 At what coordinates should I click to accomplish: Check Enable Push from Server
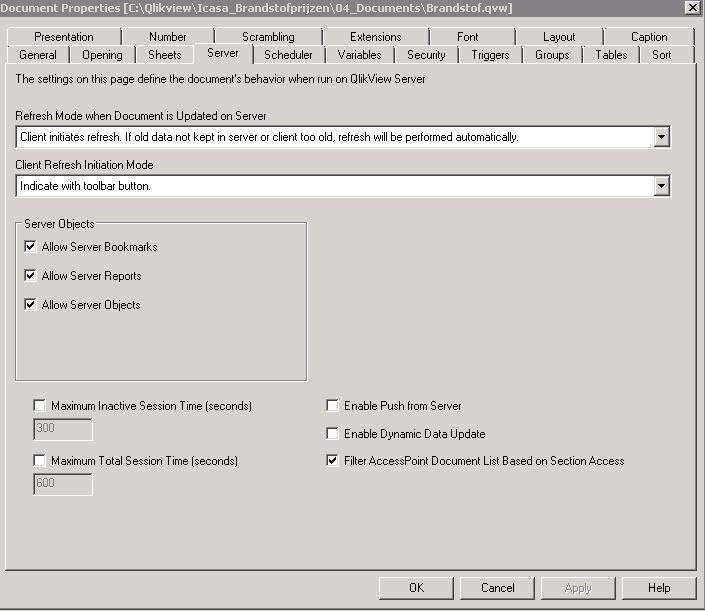tap(332, 406)
